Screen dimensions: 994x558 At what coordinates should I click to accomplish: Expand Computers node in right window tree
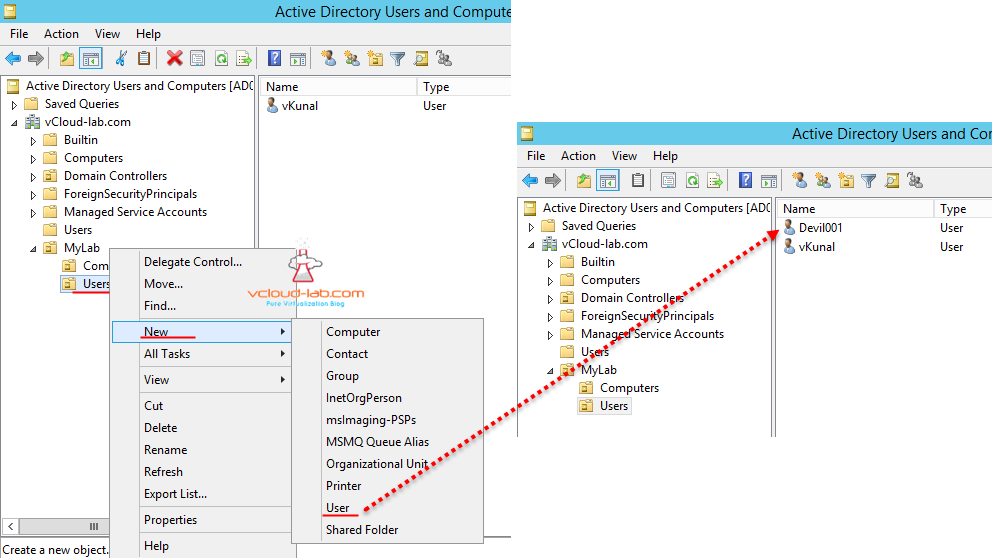coord(550,280)
